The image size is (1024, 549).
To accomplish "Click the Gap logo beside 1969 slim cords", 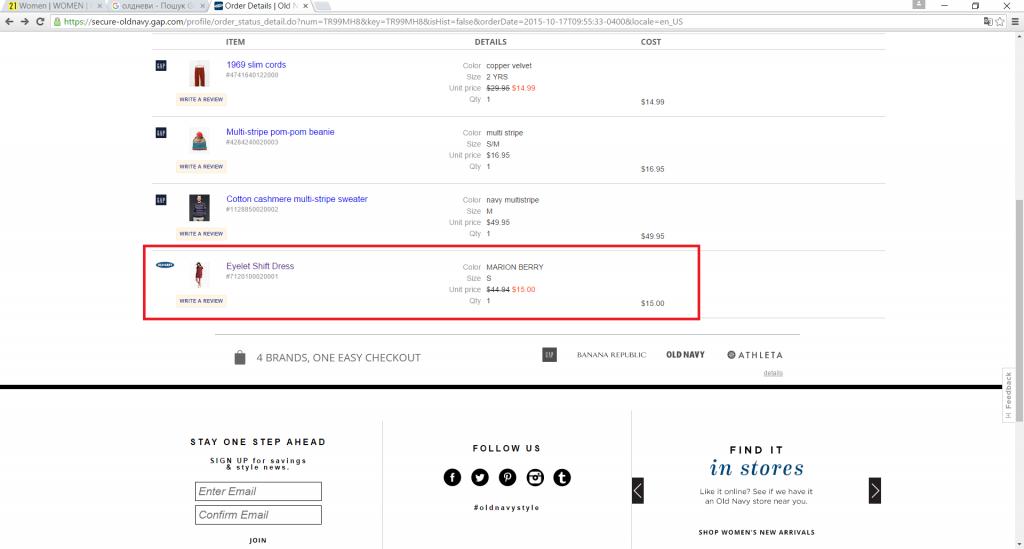I will click(x=161, y=65).
